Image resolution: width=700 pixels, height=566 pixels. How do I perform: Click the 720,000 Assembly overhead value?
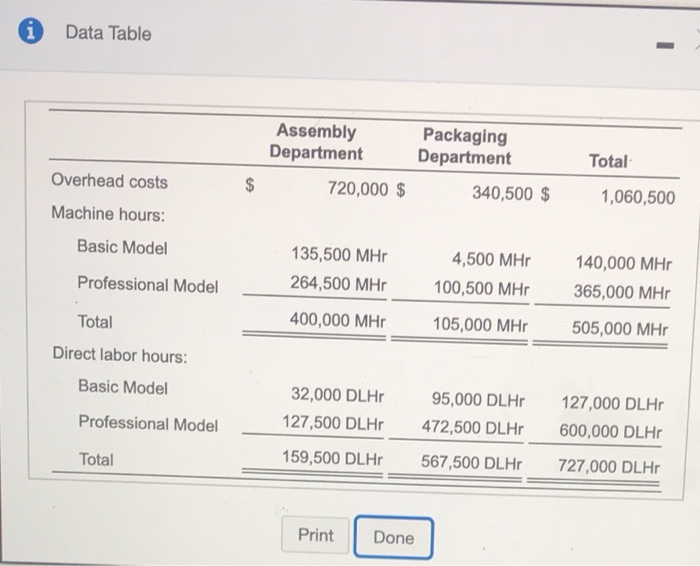click(x=358, y=189)
